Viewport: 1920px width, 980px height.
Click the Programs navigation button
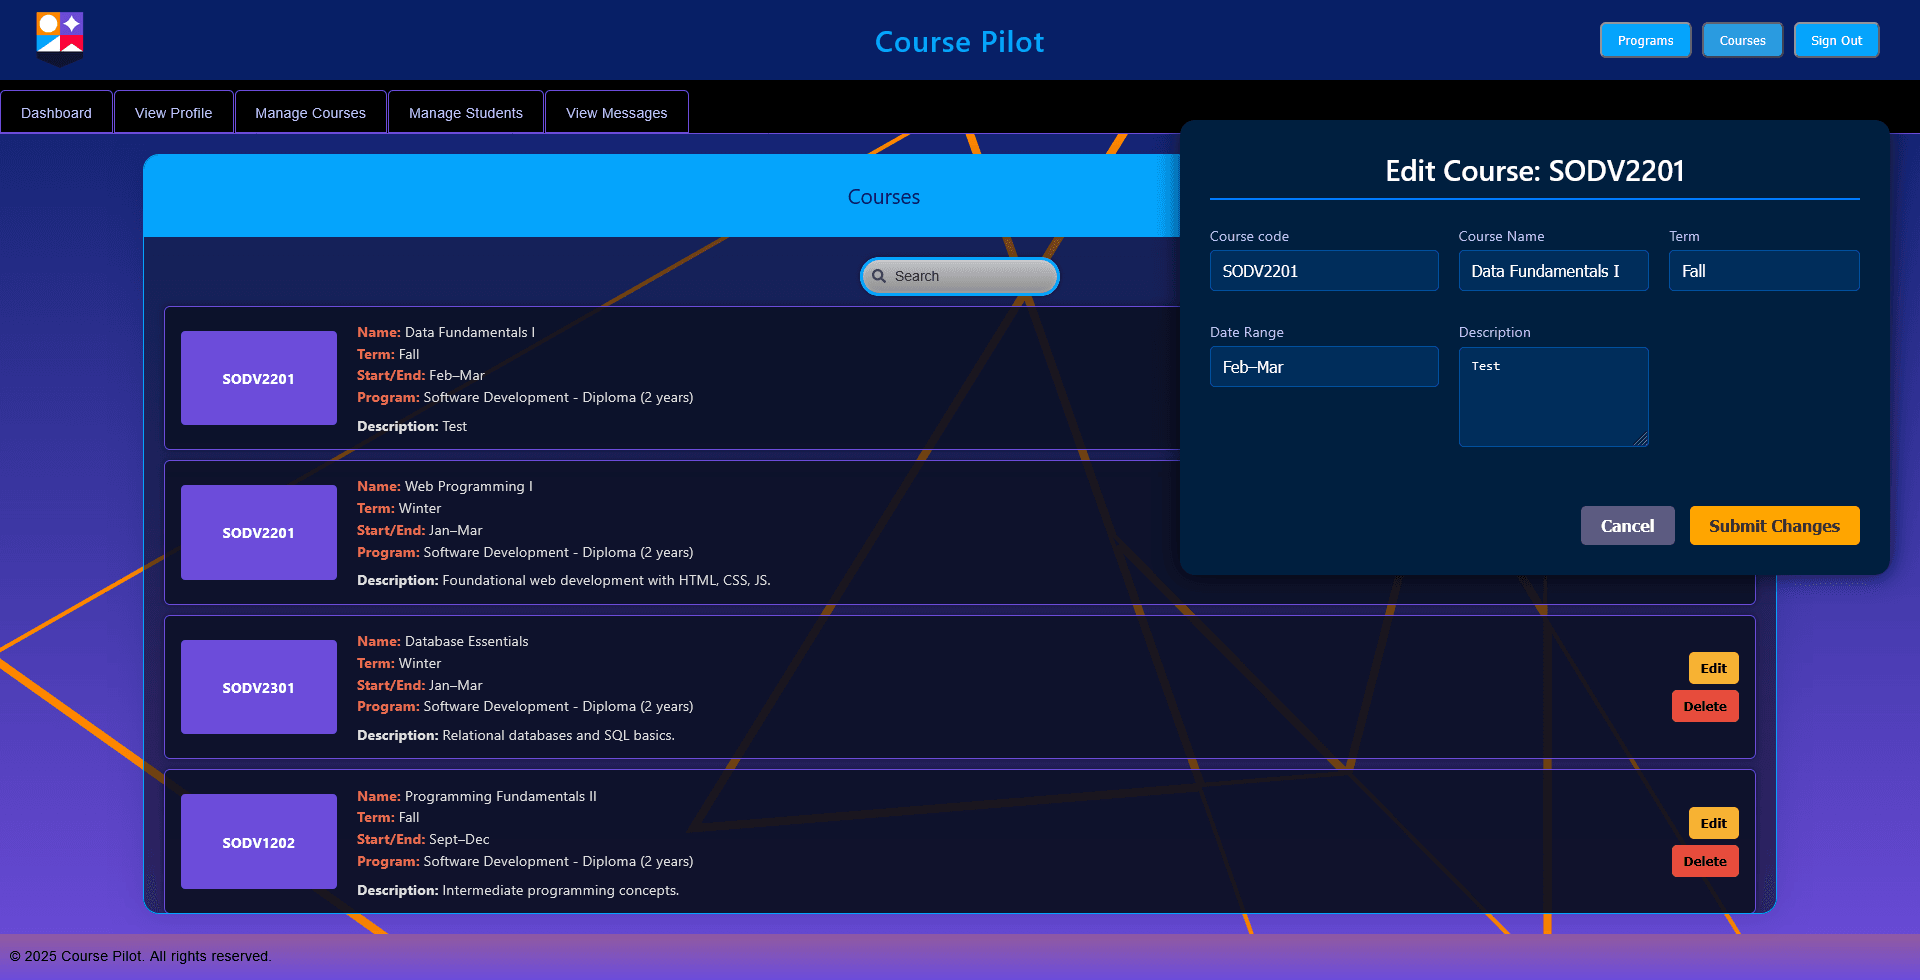[1645, 40]
